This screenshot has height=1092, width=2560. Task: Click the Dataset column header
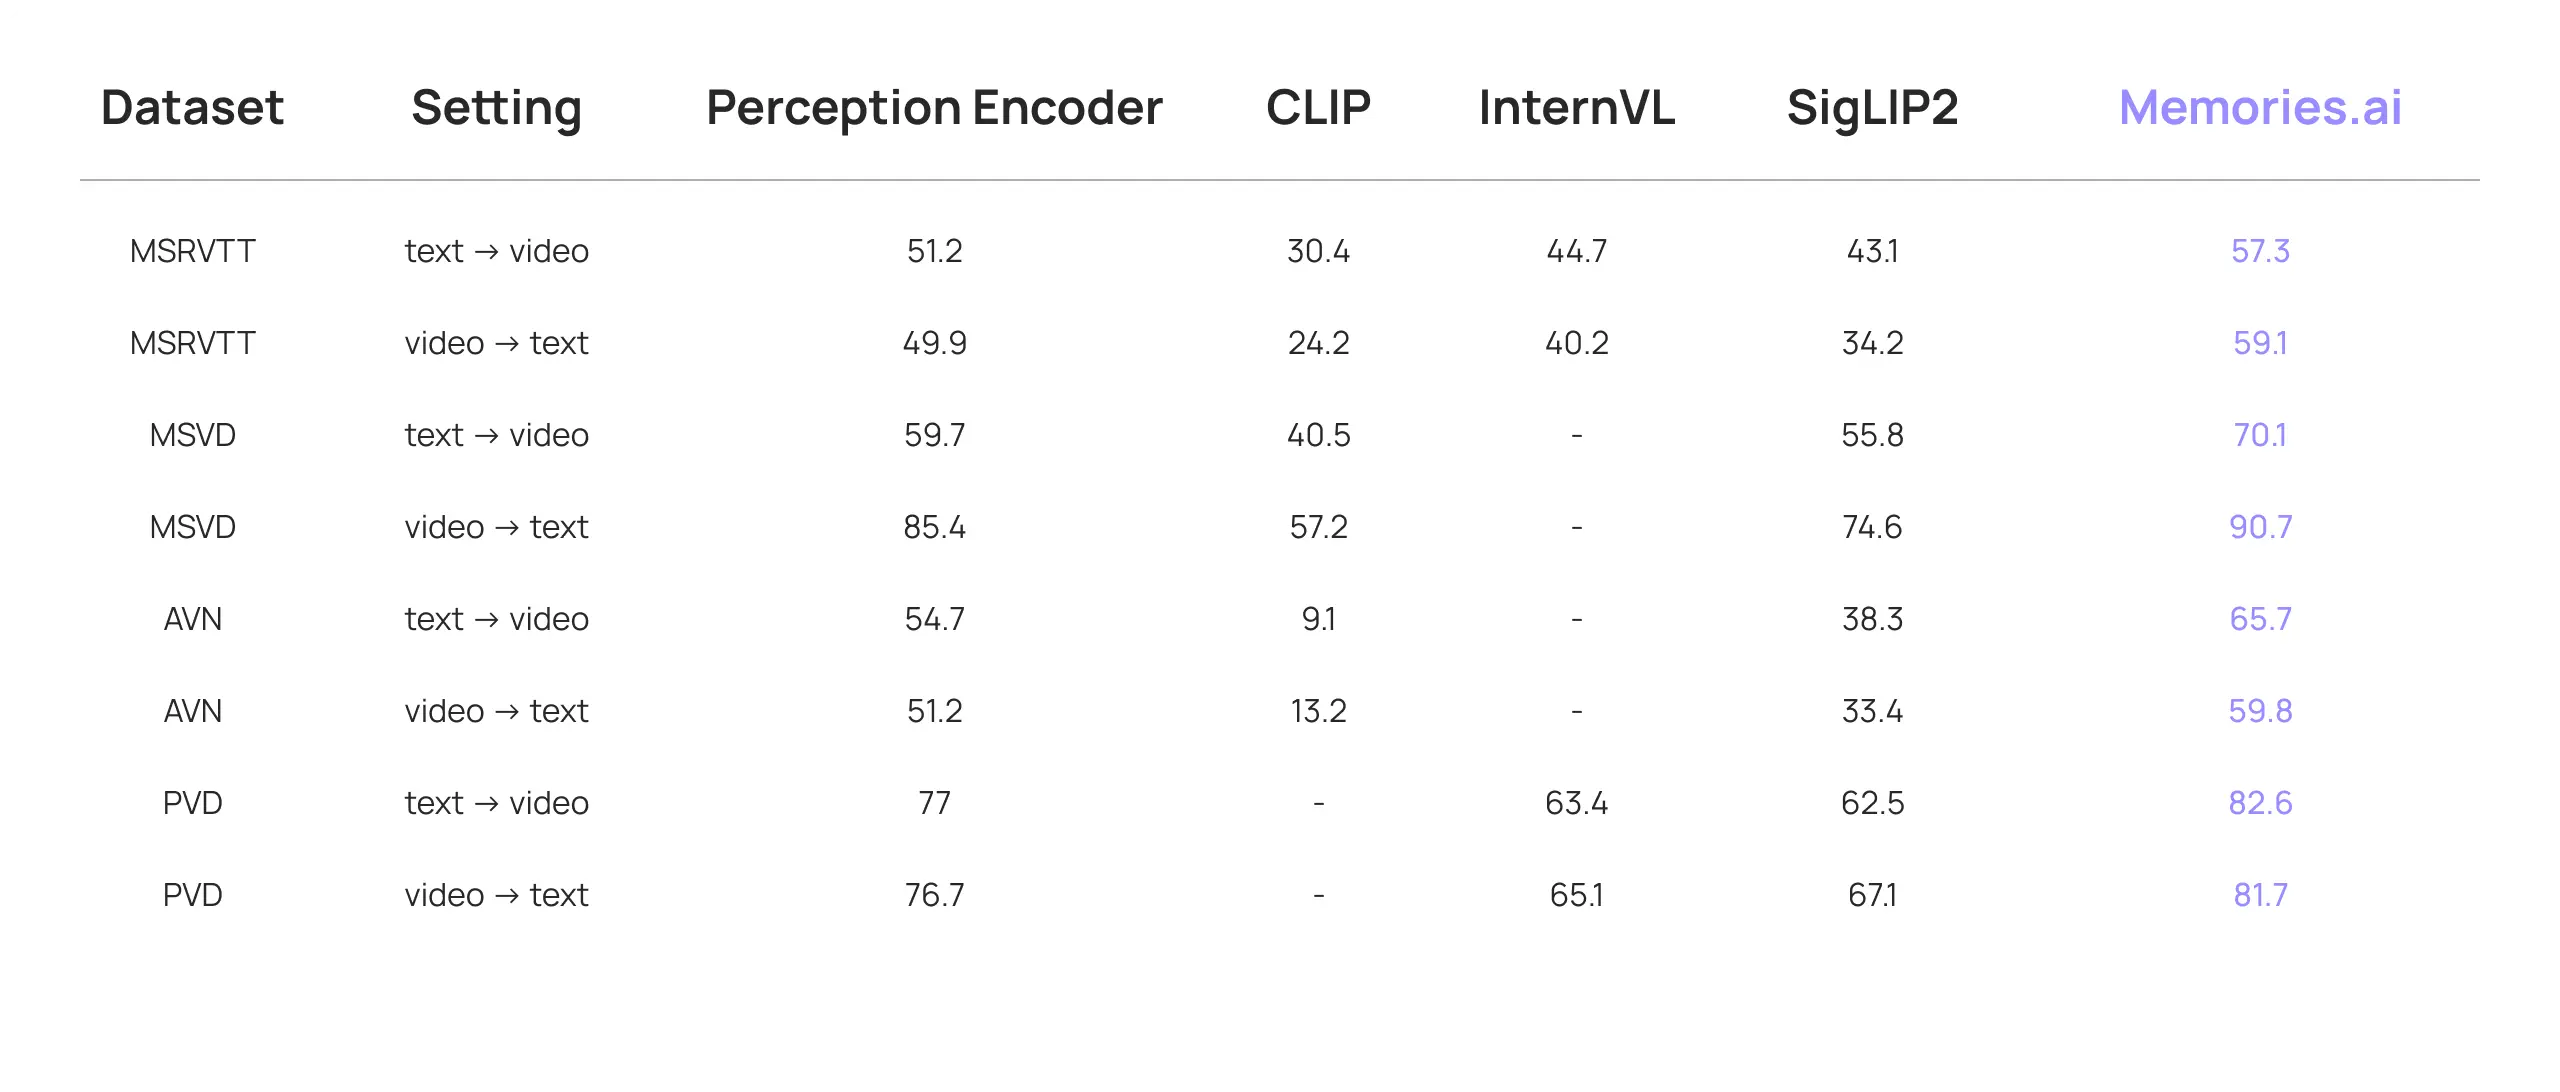point(192,108)
